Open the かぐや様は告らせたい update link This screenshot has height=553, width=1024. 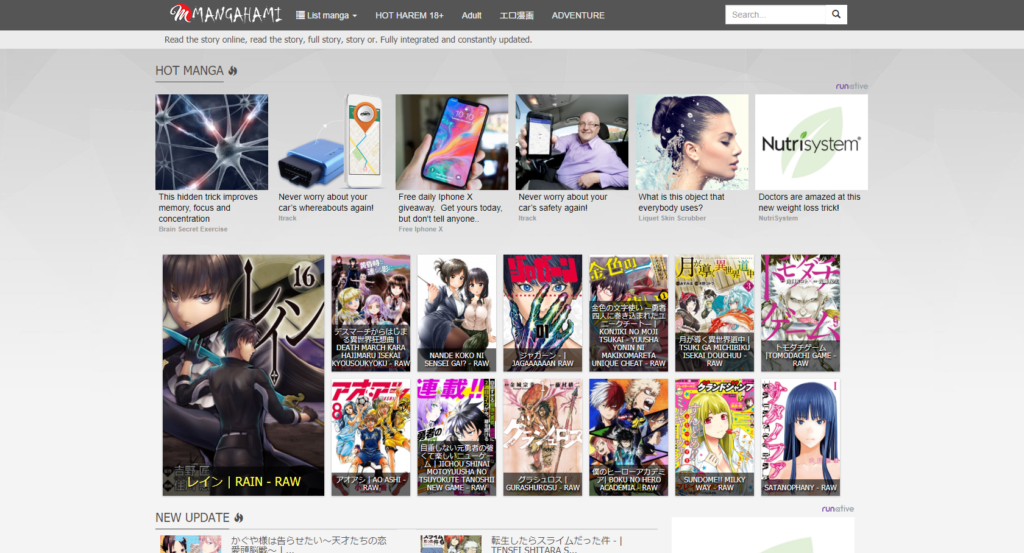pyautogui.click(x=308, y=545)
